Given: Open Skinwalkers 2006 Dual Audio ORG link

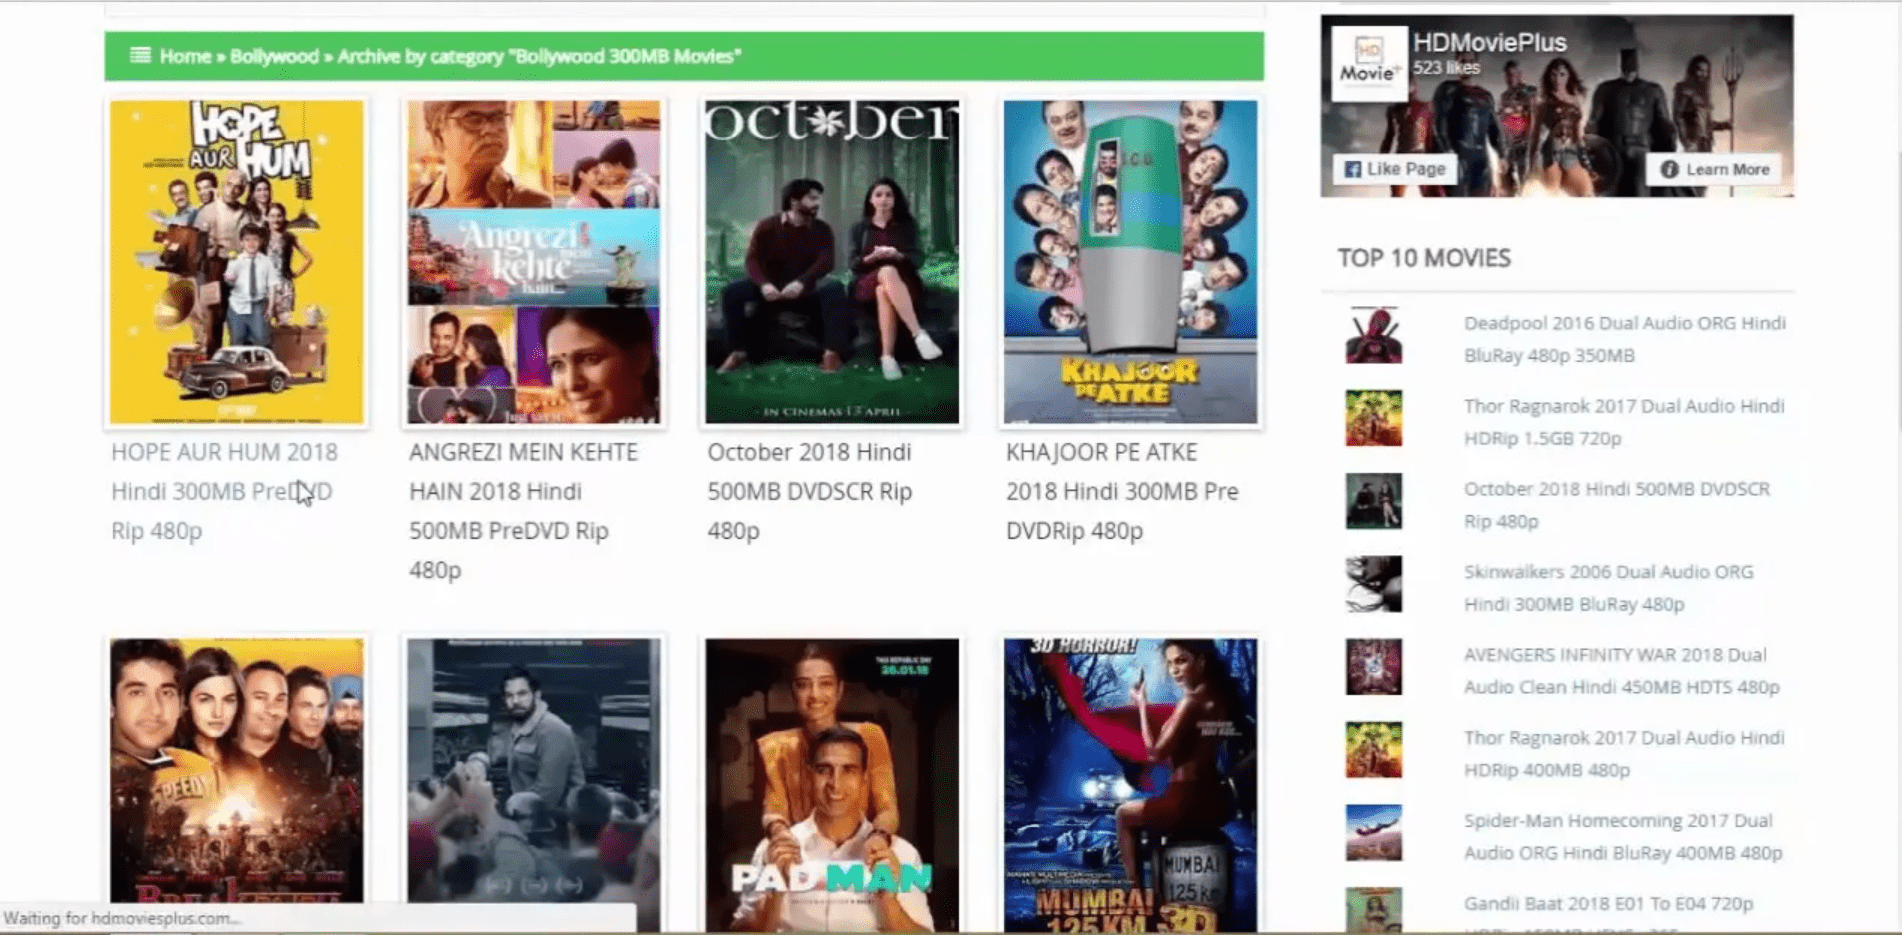Looking at the screenshot, I should point(1608,588).
